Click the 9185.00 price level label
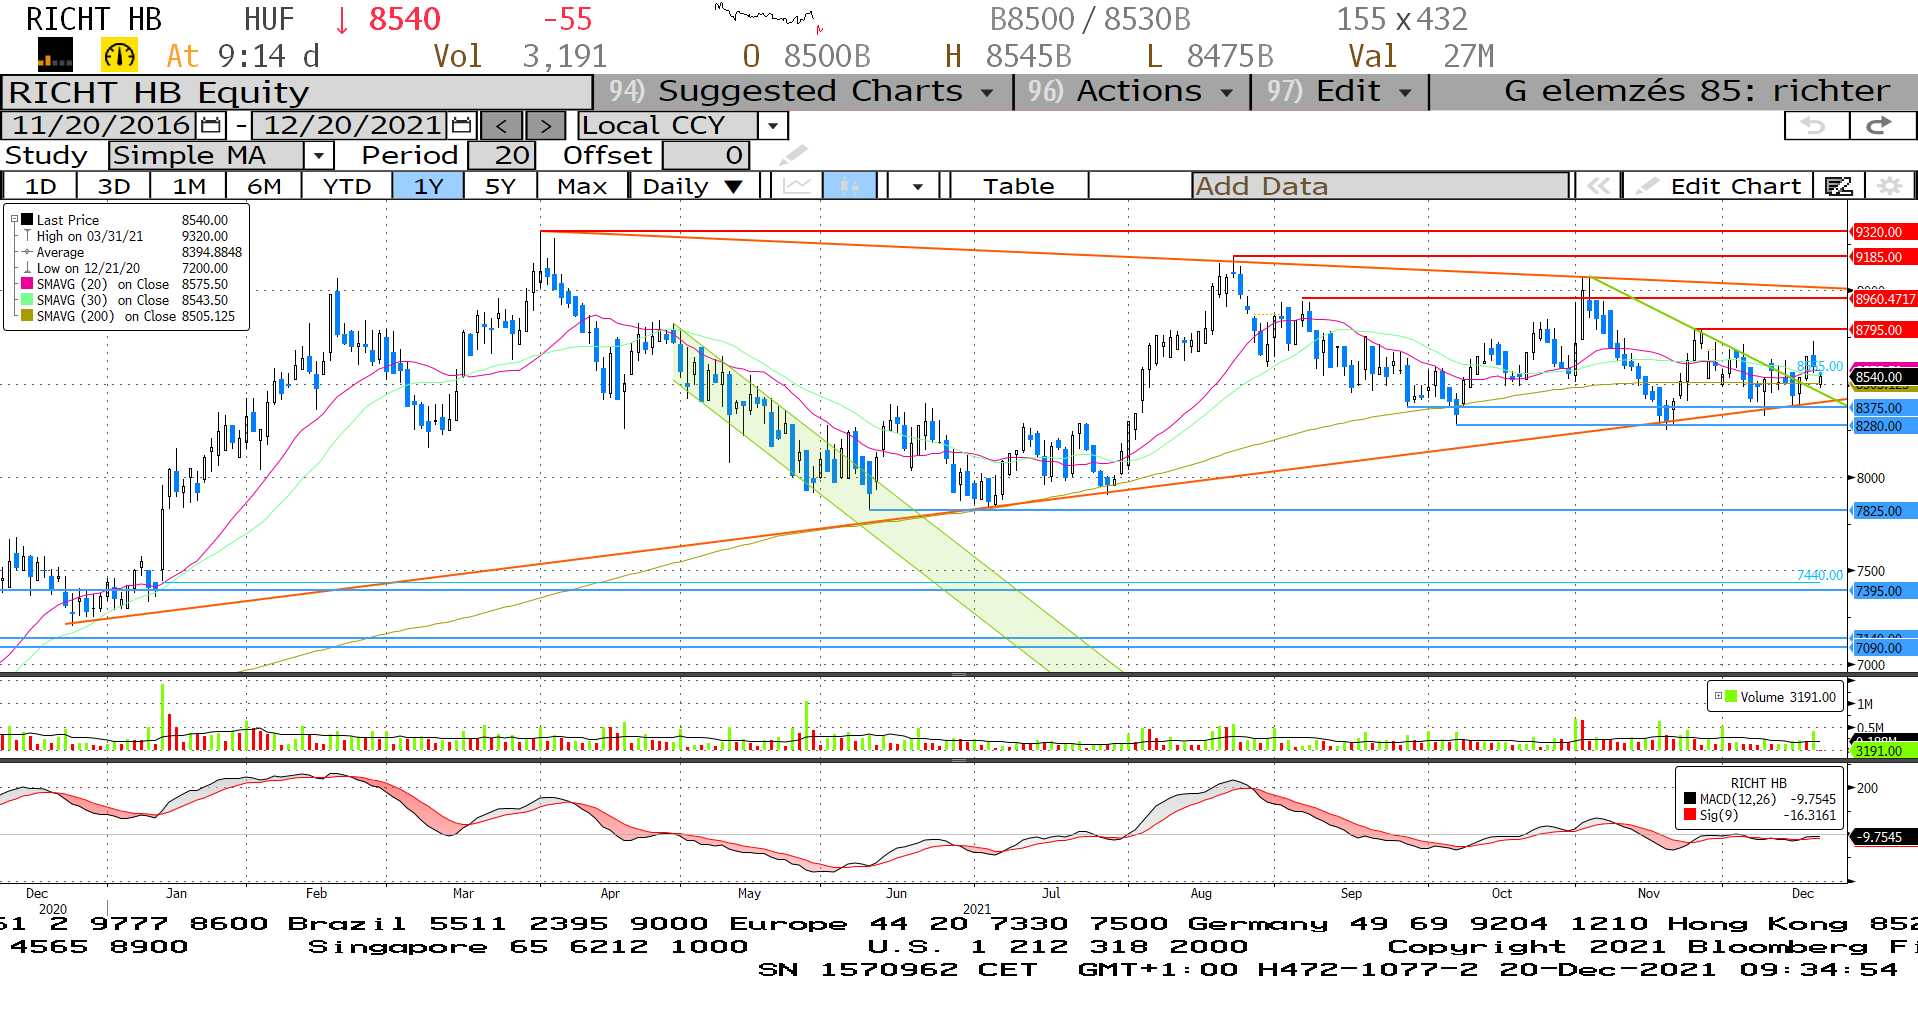Image resolution: width=1918 pixels, height=1025 pixels. [1884, 257]
